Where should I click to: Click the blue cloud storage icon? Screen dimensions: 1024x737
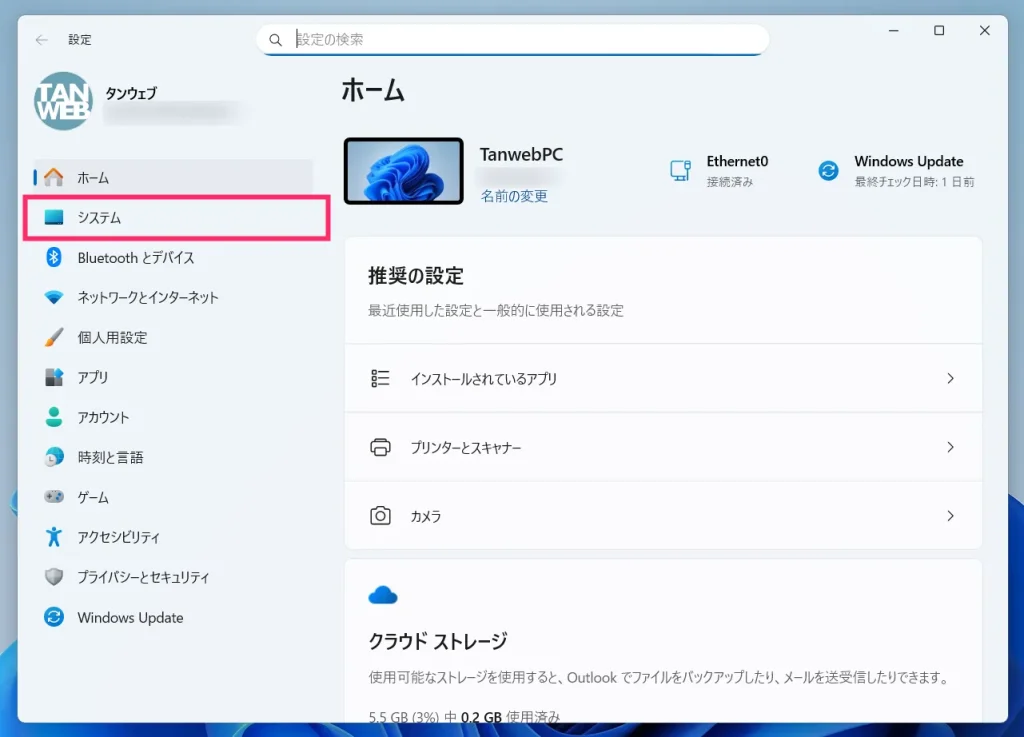(x=383, y=595)
